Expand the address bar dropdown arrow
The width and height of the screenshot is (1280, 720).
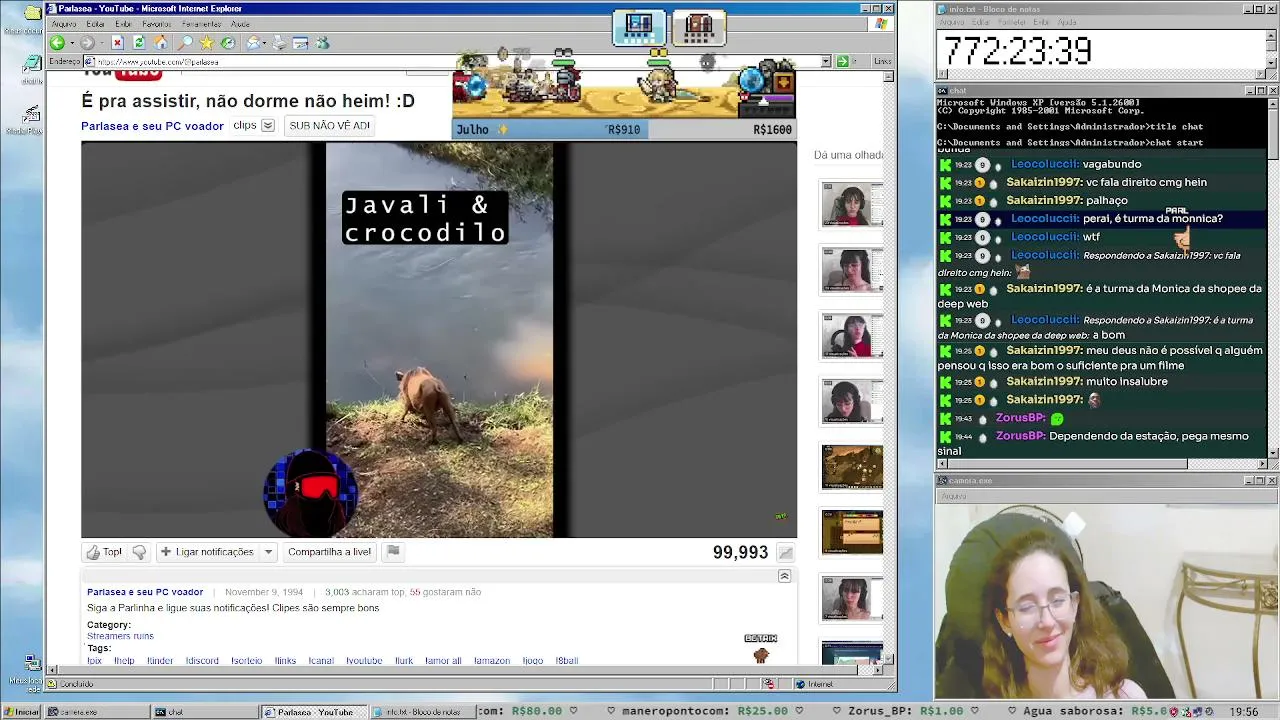pos(826,61)
